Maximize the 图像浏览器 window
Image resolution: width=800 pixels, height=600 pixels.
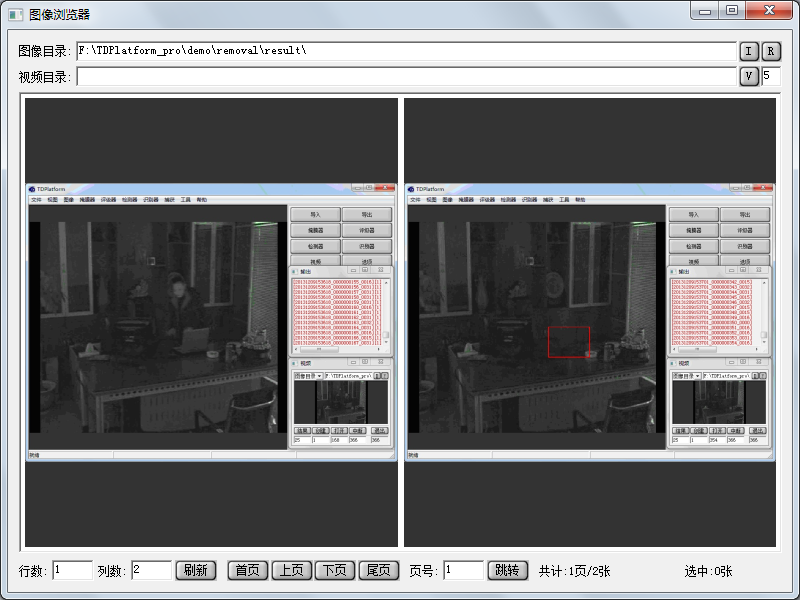(732, 10)
